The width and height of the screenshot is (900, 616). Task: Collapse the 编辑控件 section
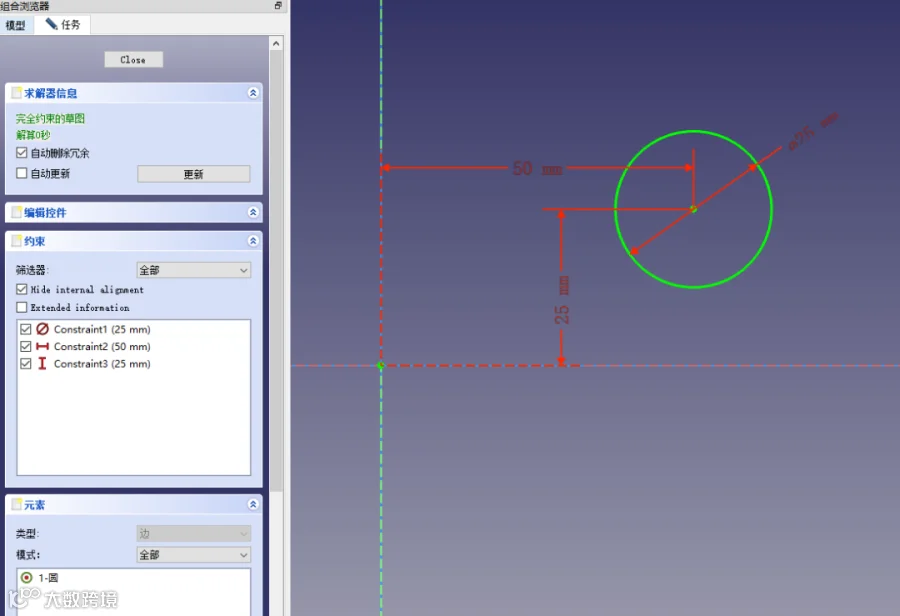point(253,212)
